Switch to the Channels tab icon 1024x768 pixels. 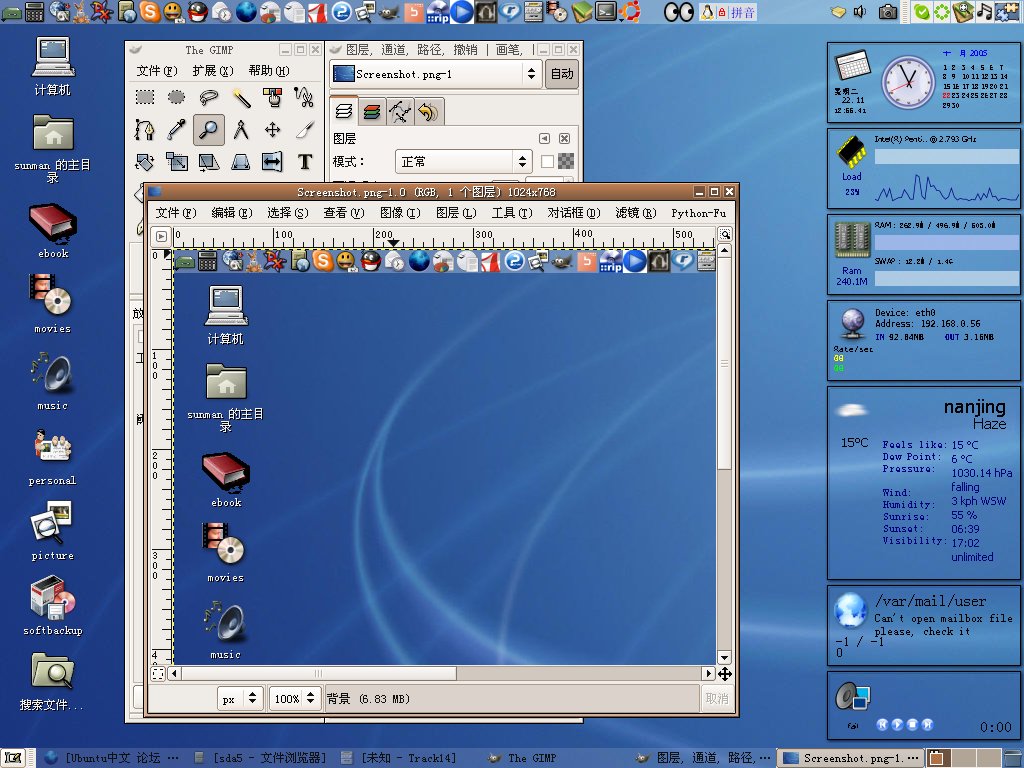point(372,112)
